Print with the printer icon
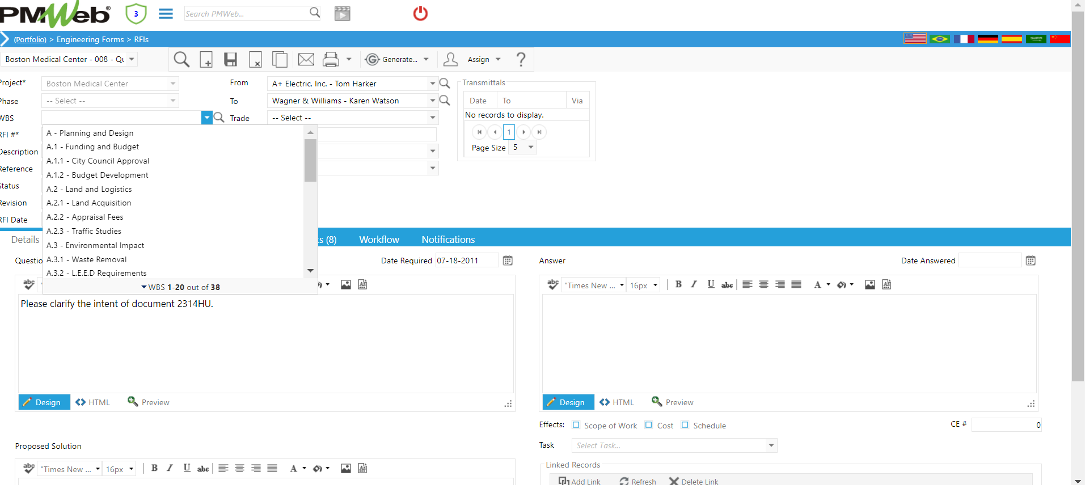 pos(331,60)
